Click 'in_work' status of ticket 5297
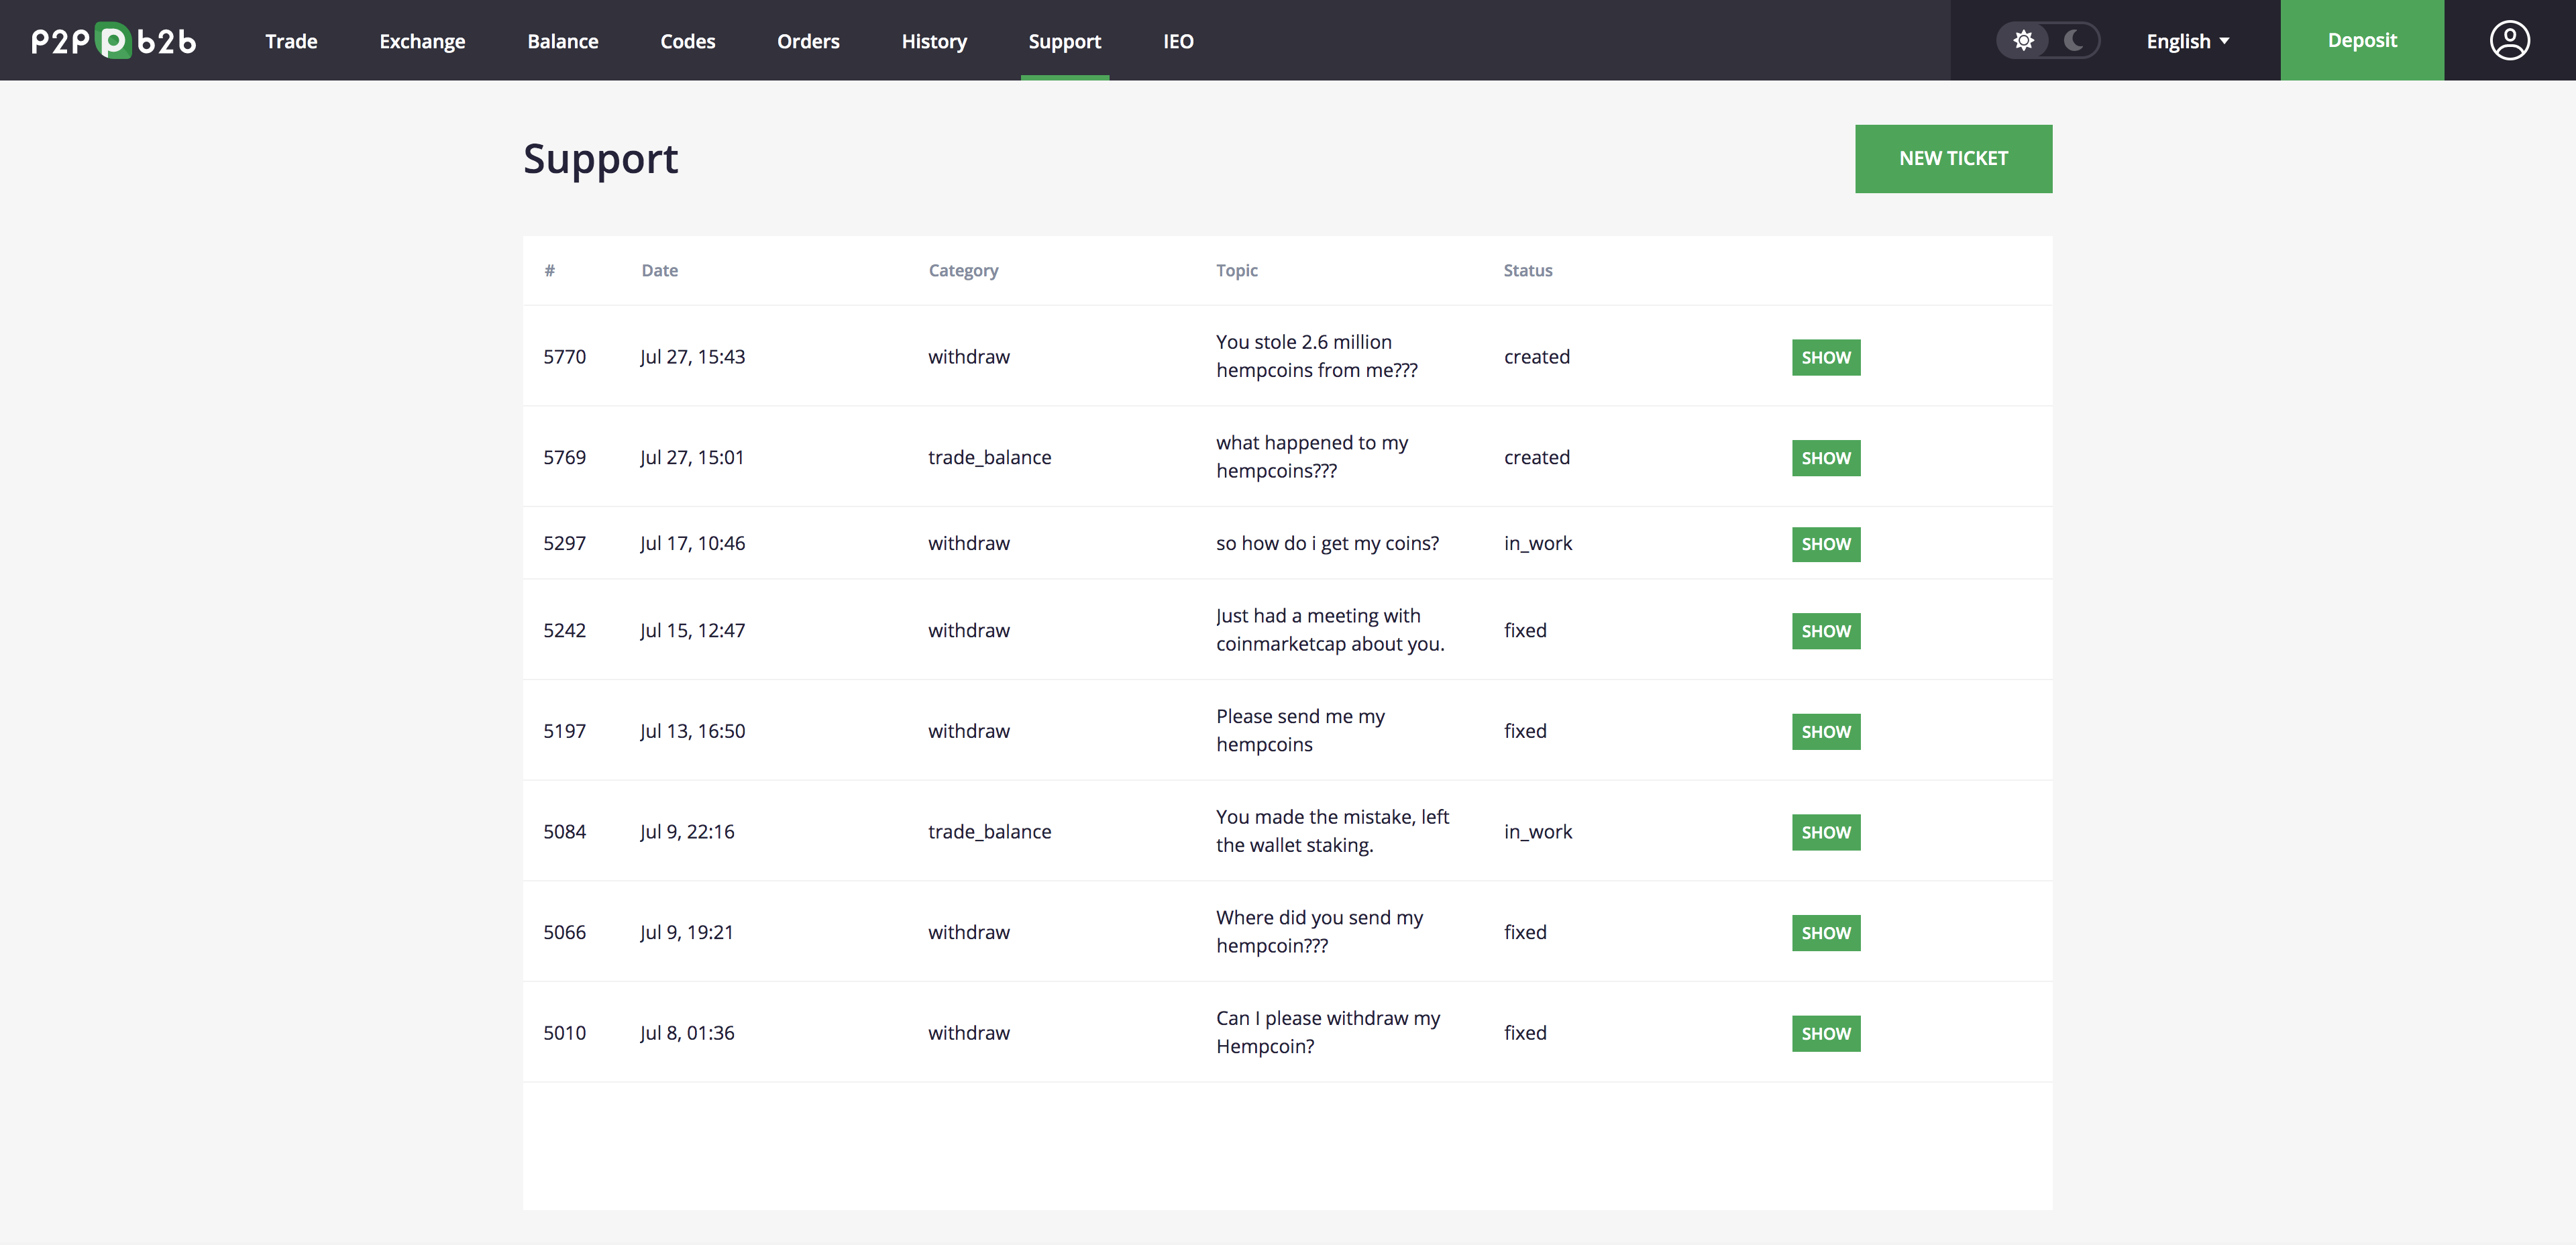The image size is (2576, 1245). tap(1537, 543)
